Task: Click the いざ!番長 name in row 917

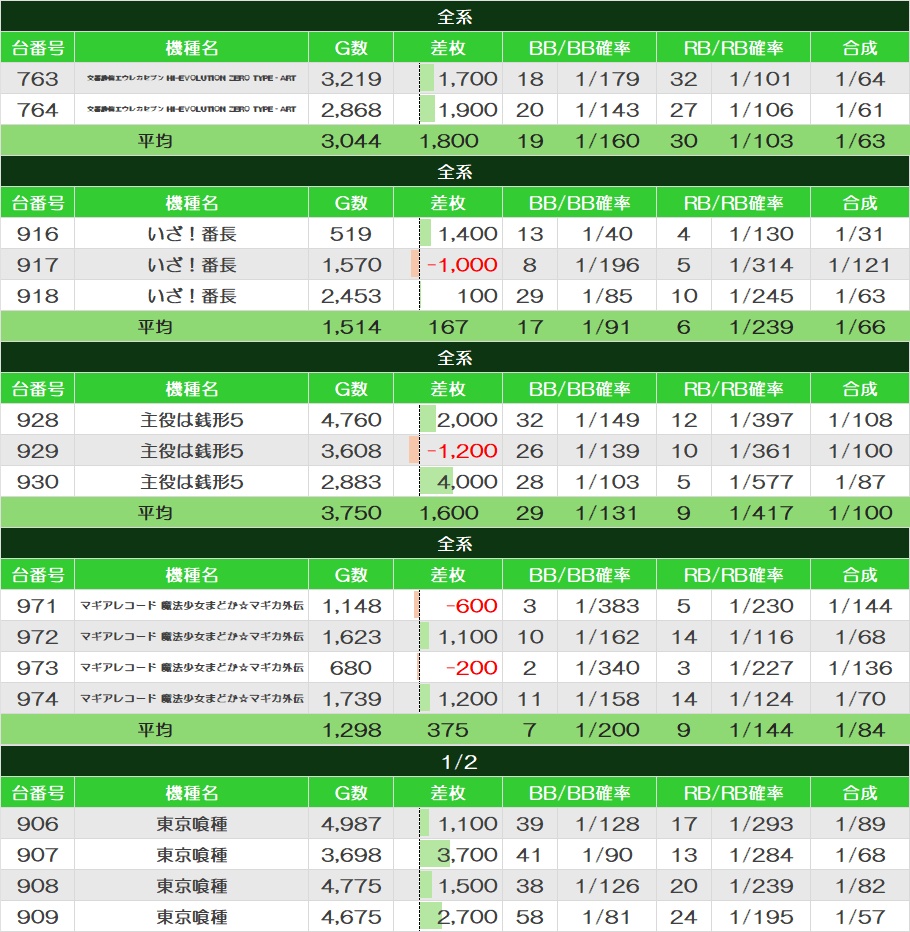Action: pos(191,265)
